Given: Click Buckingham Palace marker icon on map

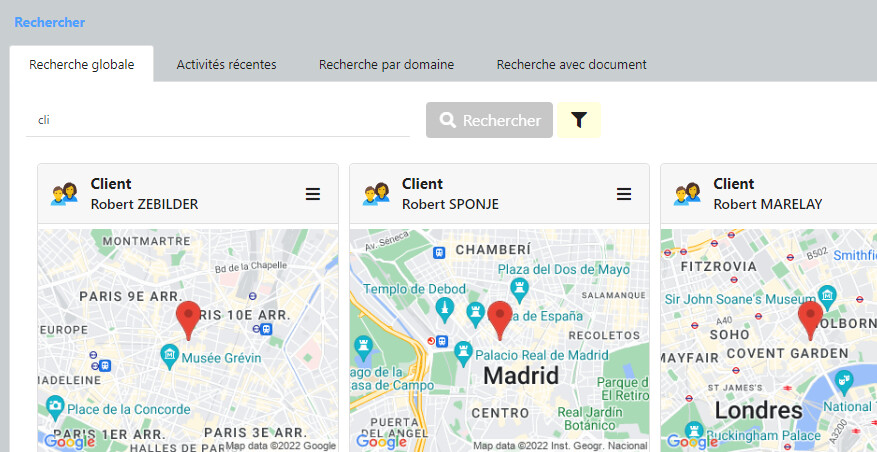Looking at the screenshot, I should 694,432.
